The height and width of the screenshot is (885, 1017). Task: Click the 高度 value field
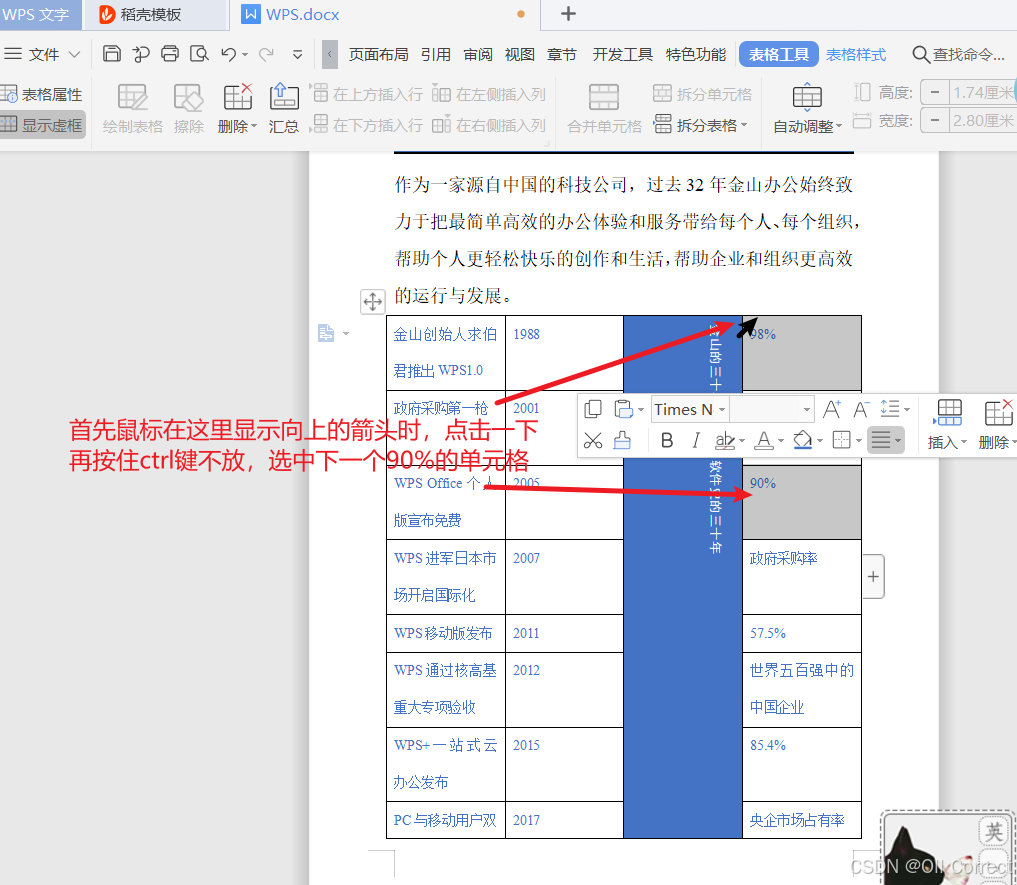coord(983,93)
